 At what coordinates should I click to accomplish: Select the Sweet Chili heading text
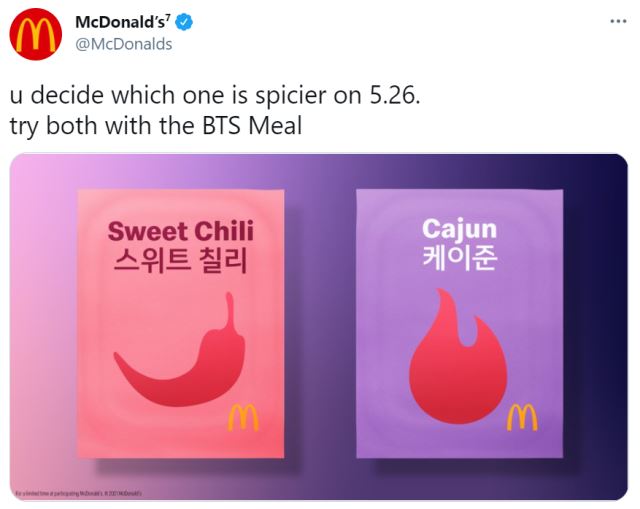180,231
